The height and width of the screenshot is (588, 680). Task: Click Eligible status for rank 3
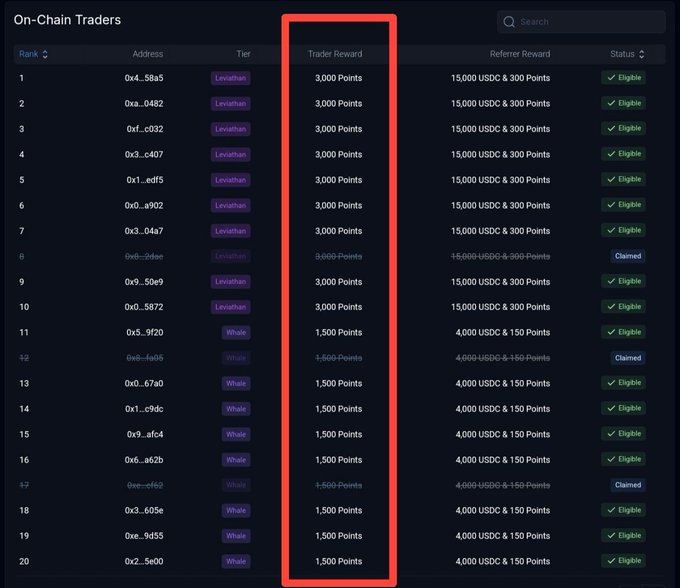coord(623,128)
